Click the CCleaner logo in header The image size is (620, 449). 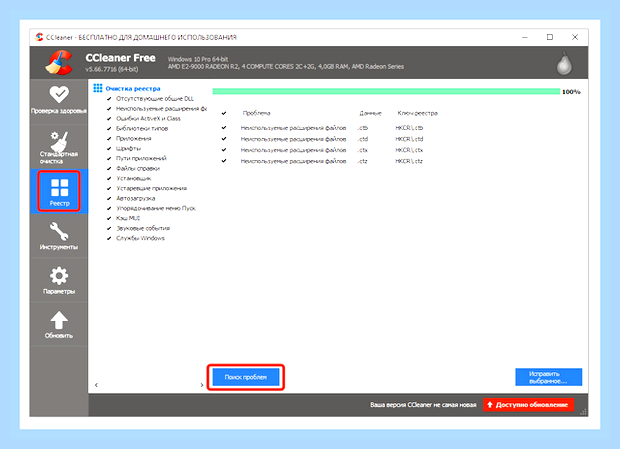[x=59, y=62]
